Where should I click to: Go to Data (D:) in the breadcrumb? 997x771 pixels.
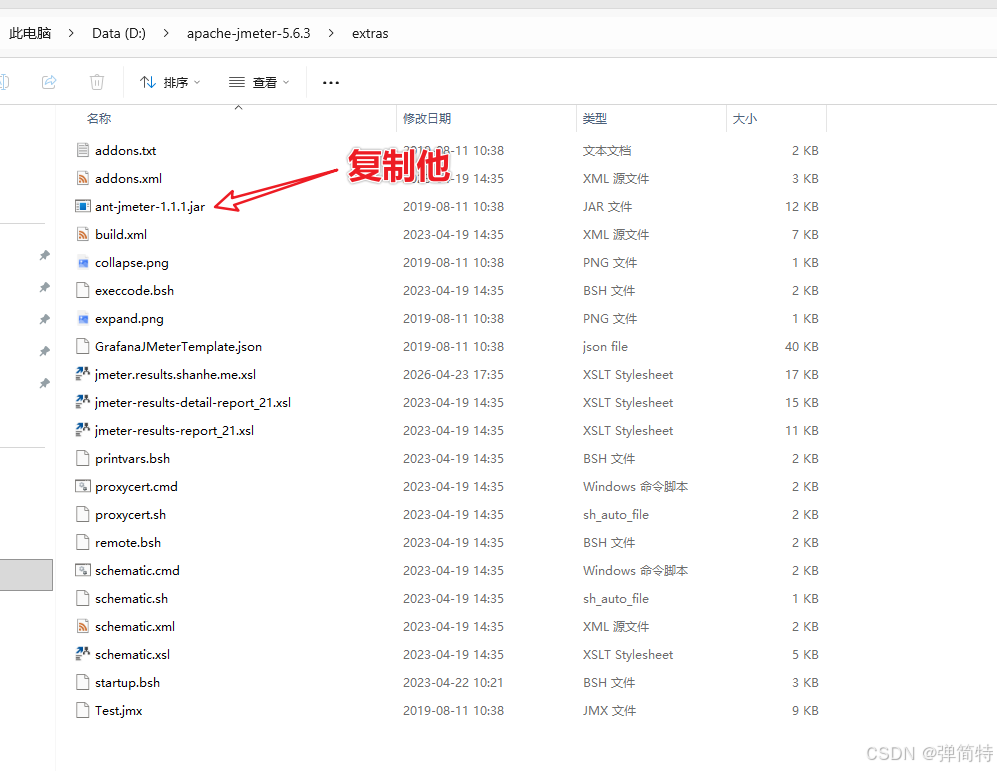pyautogui.click(x=119, y=33)
